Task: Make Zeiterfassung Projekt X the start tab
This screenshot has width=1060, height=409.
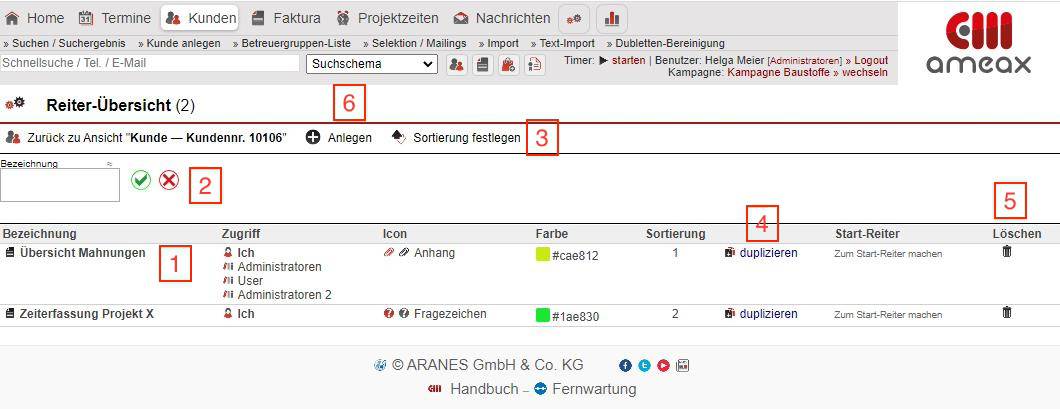Action: (888, 315)
